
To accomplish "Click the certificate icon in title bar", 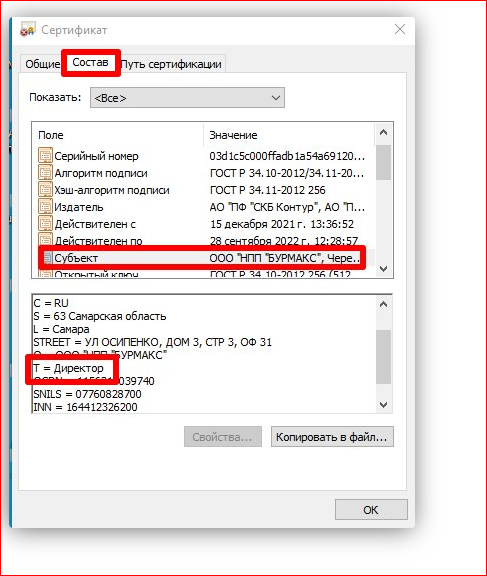I will 28,29.
